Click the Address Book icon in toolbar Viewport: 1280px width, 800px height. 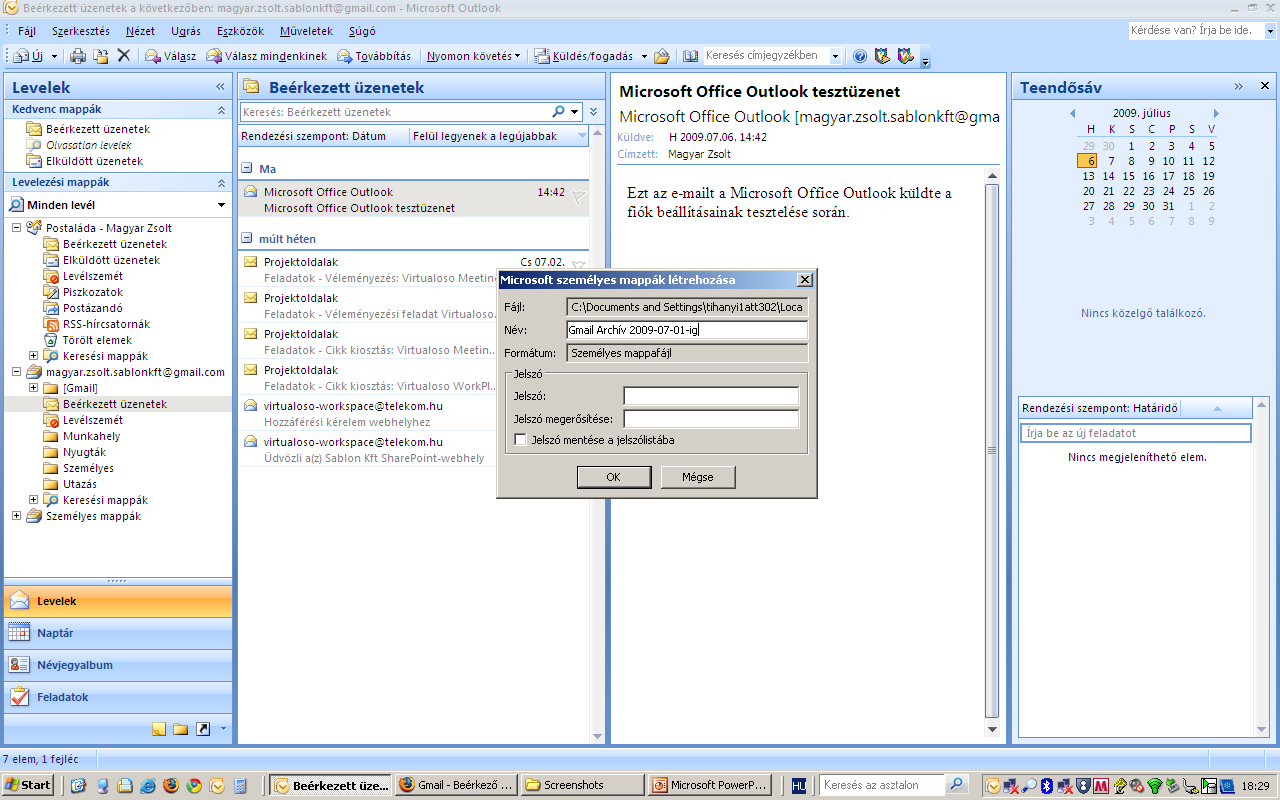[x=691, y=56]
